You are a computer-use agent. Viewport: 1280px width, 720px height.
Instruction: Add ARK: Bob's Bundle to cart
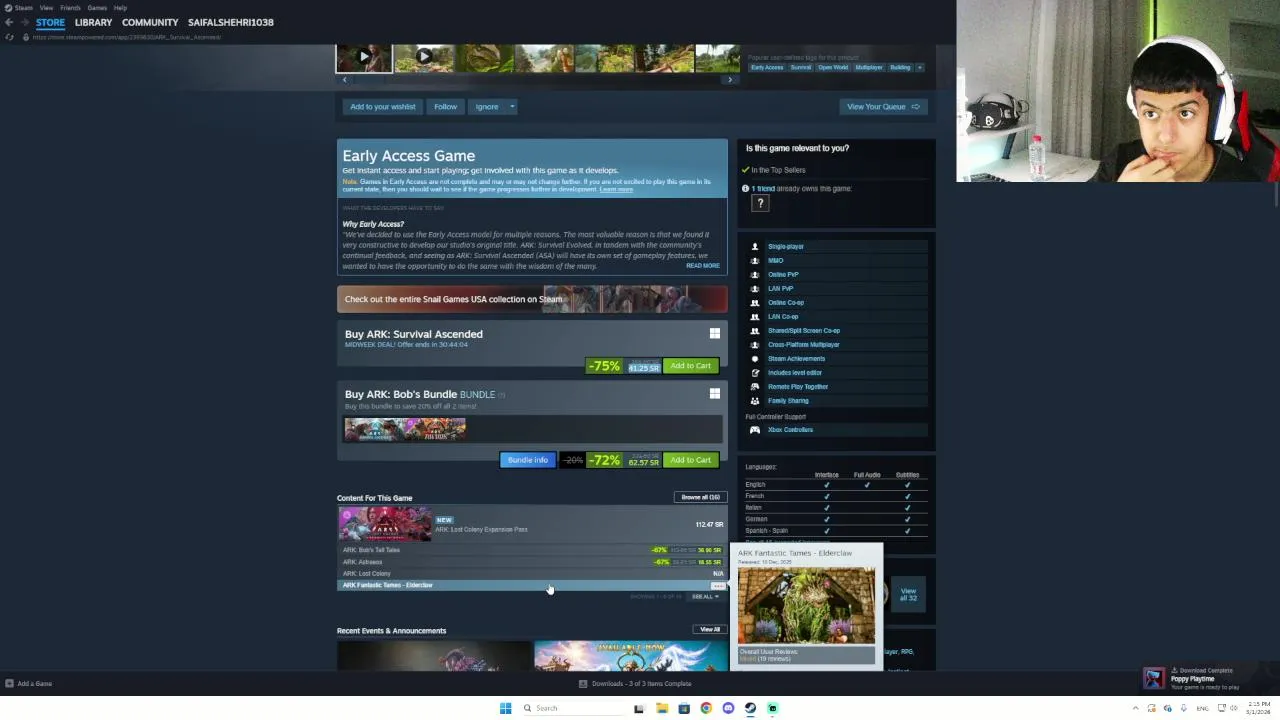click(x=690, y=460)
